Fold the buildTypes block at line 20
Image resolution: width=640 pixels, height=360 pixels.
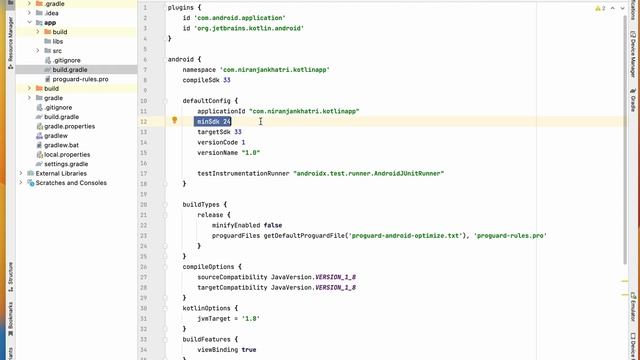(x=165, y=204)
